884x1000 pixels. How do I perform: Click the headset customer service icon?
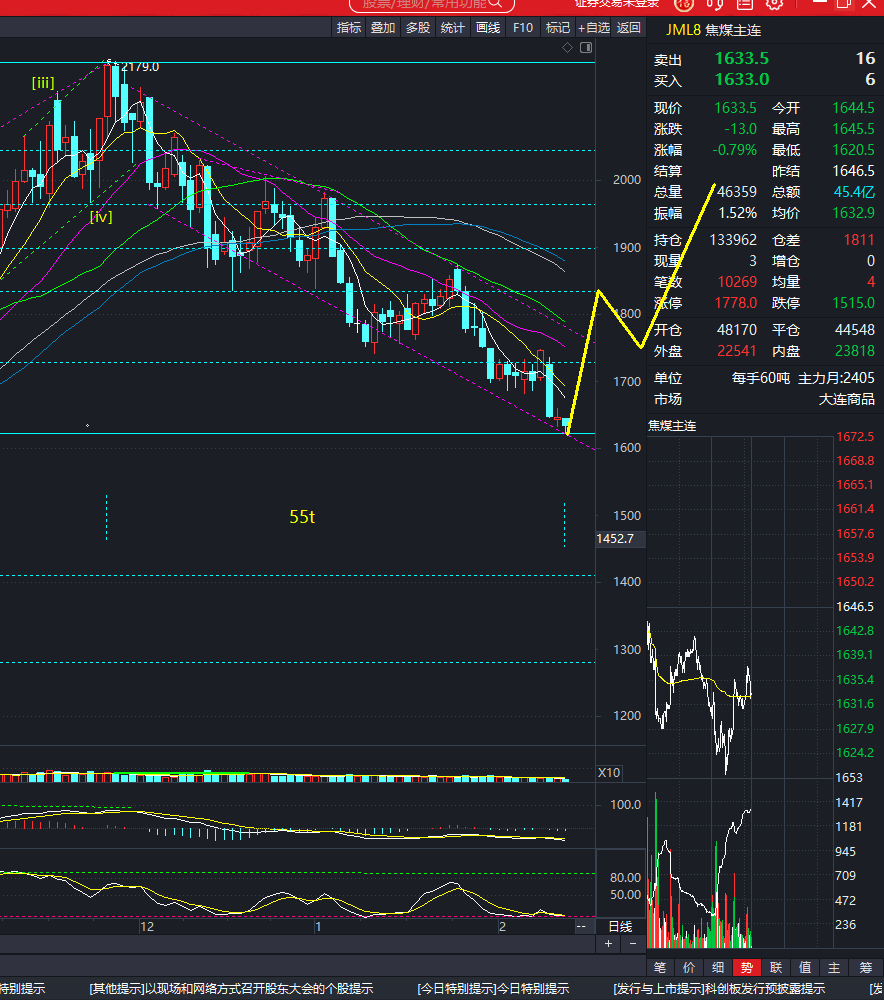pyautogui.click(x=714, y=4)
